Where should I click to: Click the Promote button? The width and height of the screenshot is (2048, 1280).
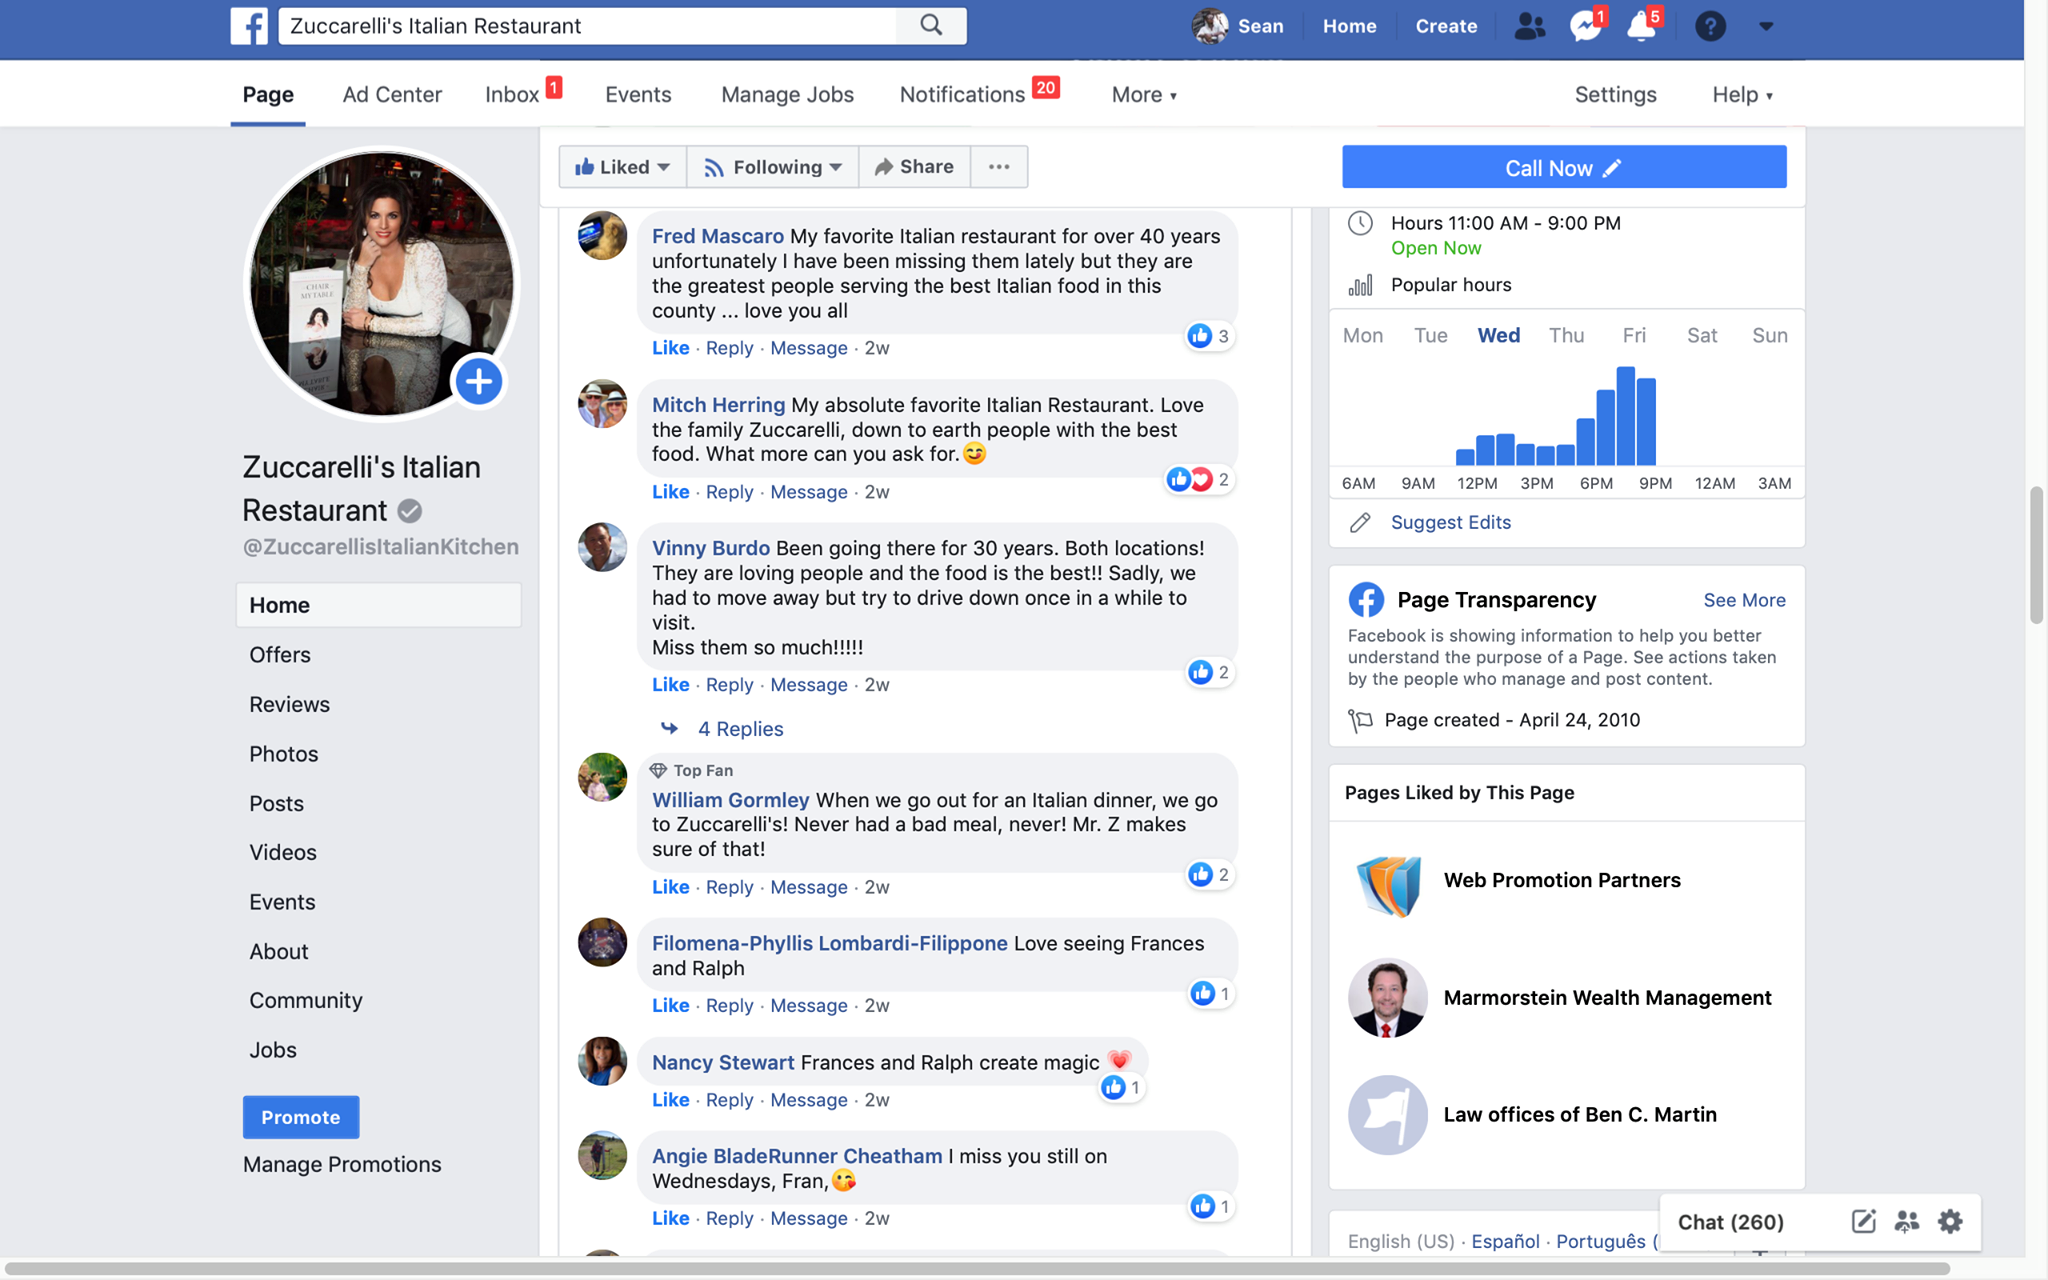[x=301, y=1117]
